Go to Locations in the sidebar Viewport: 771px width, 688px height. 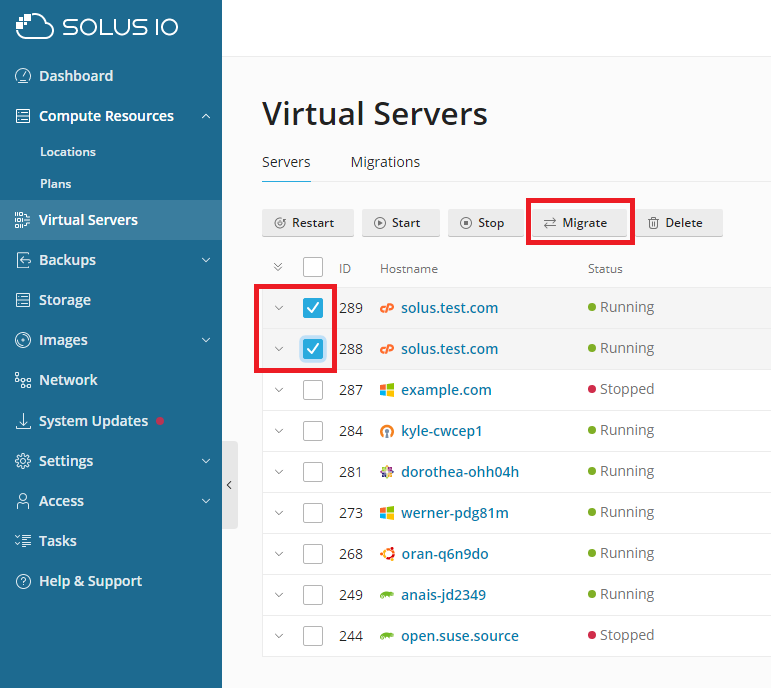[x=68, y=151]
